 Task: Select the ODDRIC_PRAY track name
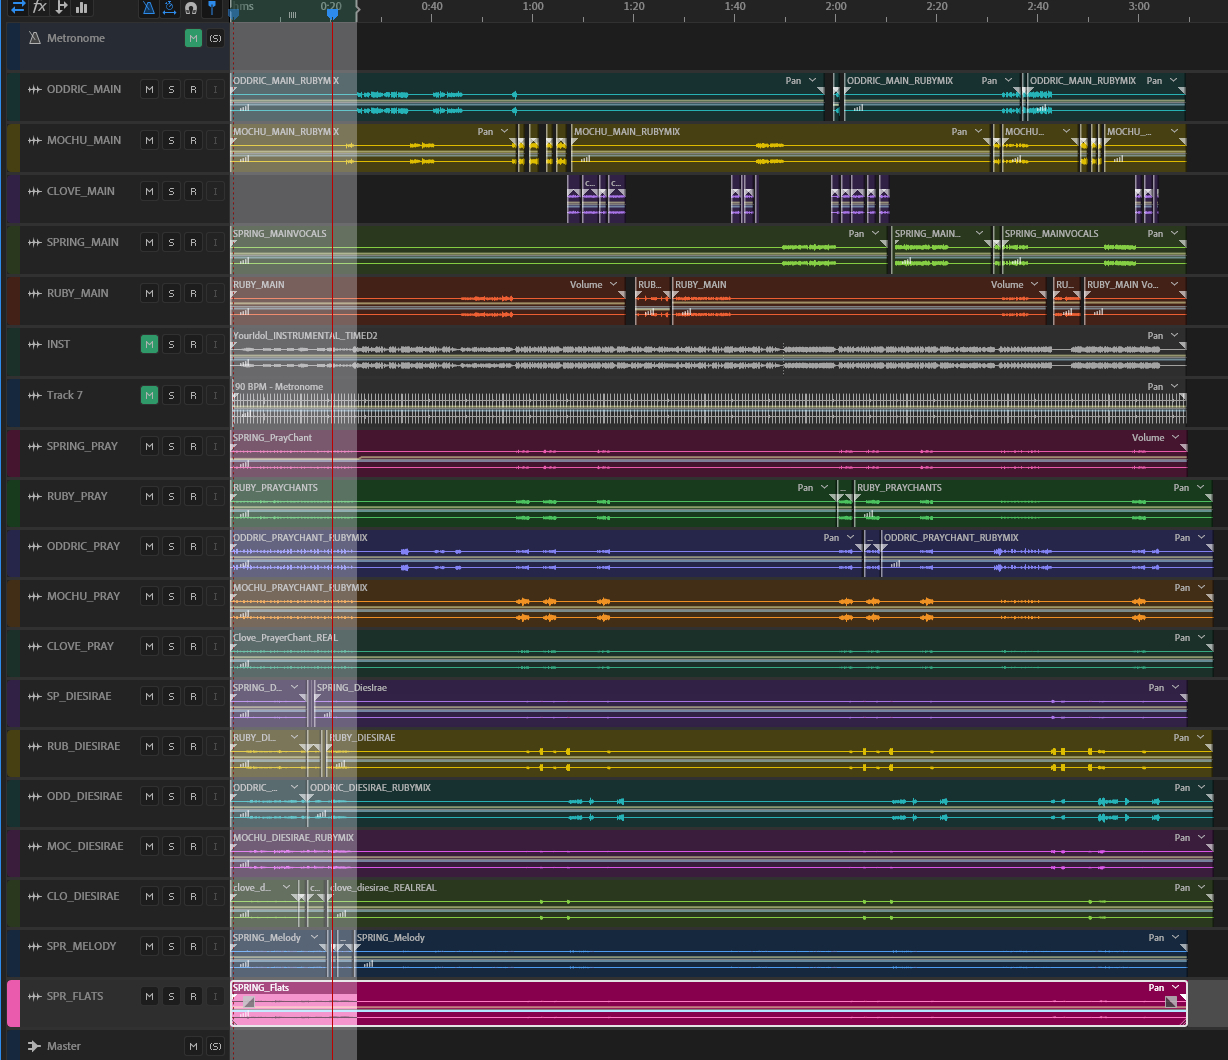click(x=83, y=546)
